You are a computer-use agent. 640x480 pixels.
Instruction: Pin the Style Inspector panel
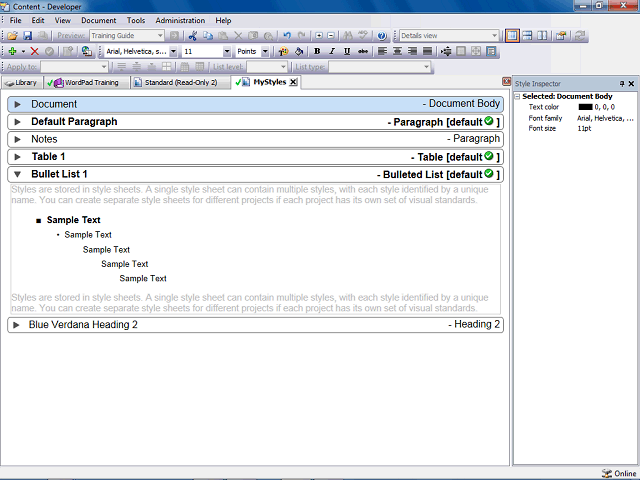point(622,84)
